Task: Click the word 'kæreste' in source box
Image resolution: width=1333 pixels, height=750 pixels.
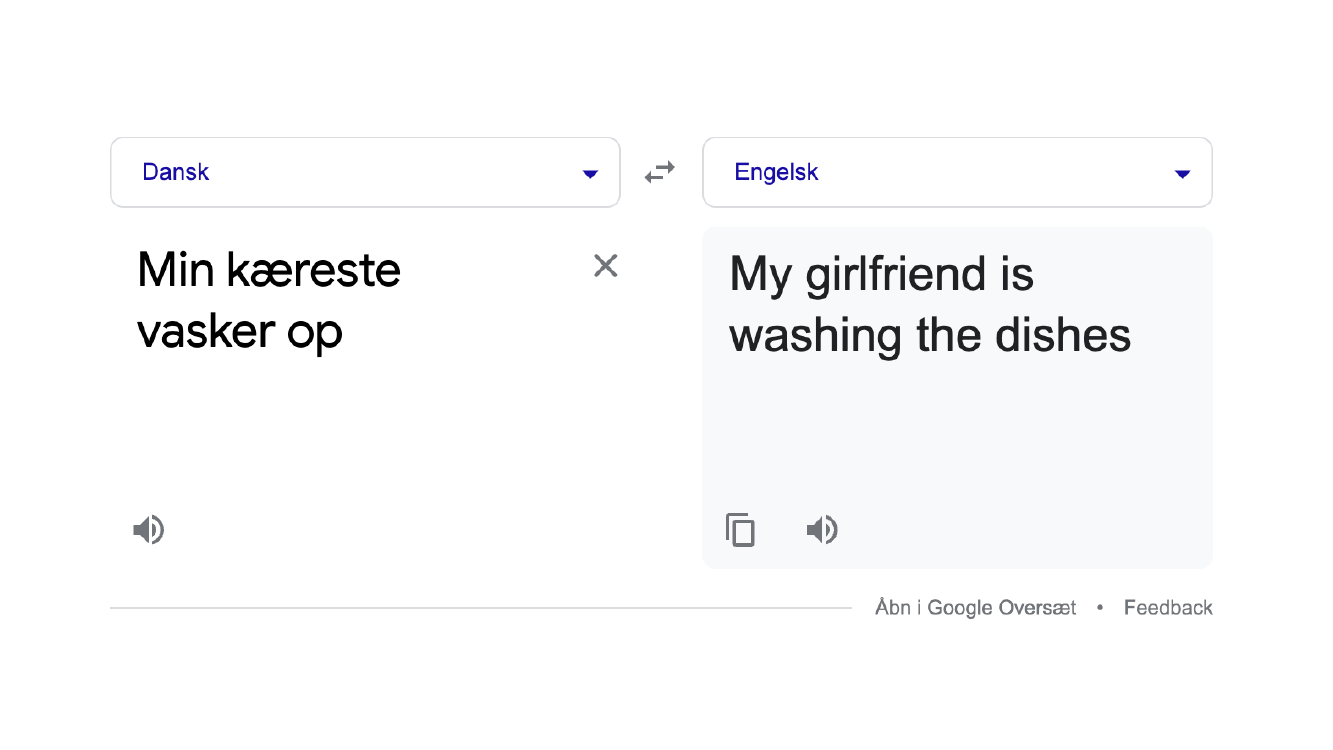Action: [314, 270]
